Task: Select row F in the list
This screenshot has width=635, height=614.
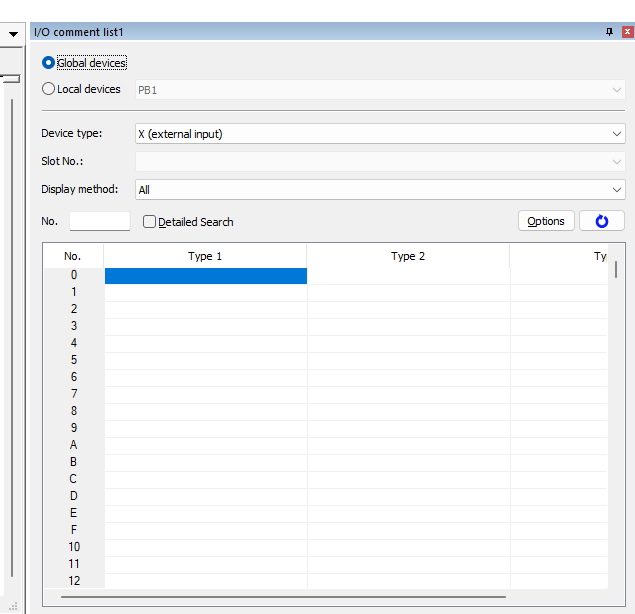Action: [74, 530]
